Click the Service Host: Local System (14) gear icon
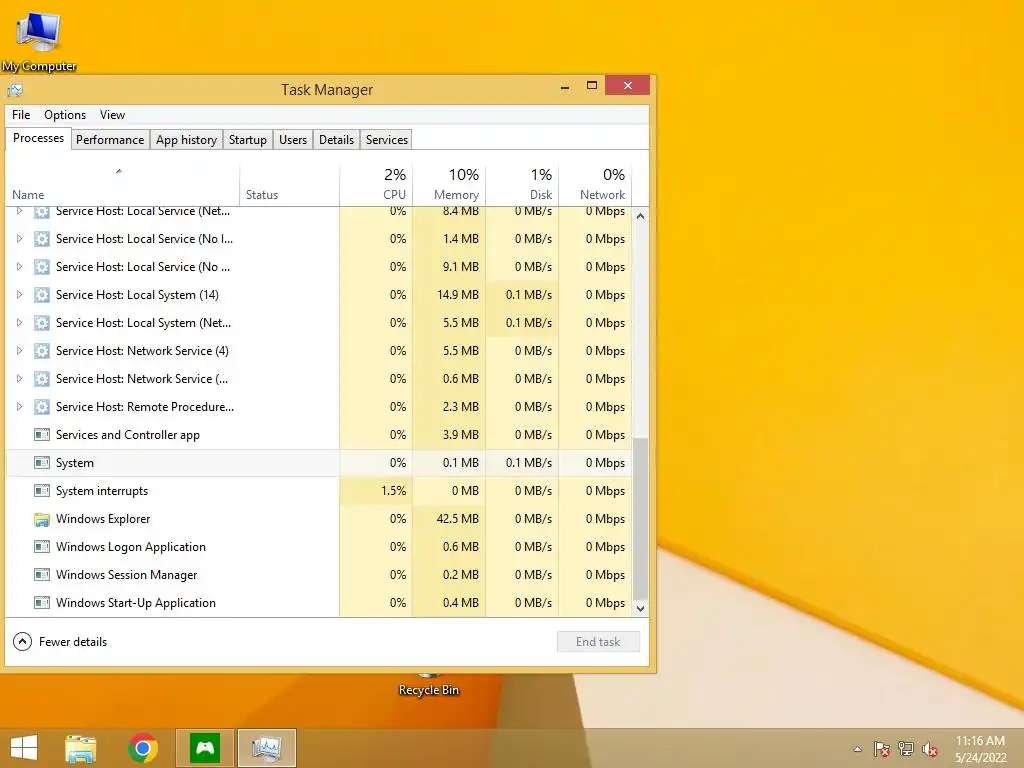The height and width of the screenshot is (768, 1024). (42, 295)
